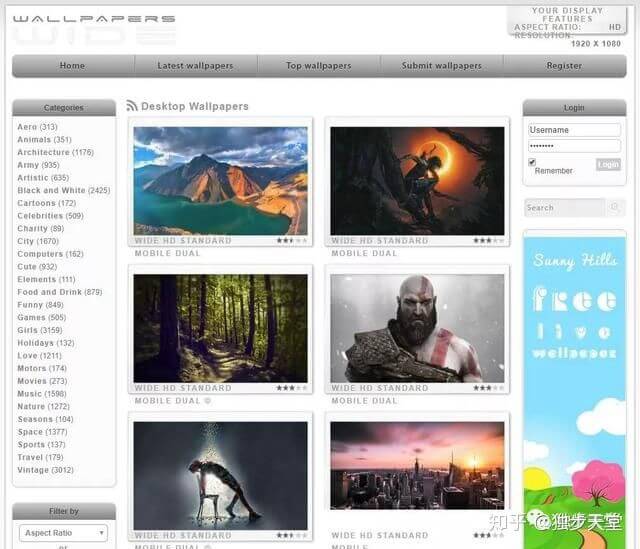The width and height of the screenshot is (640, 549).
Task: Click the search magnifier icon
Action: click(x=614, y=207)
